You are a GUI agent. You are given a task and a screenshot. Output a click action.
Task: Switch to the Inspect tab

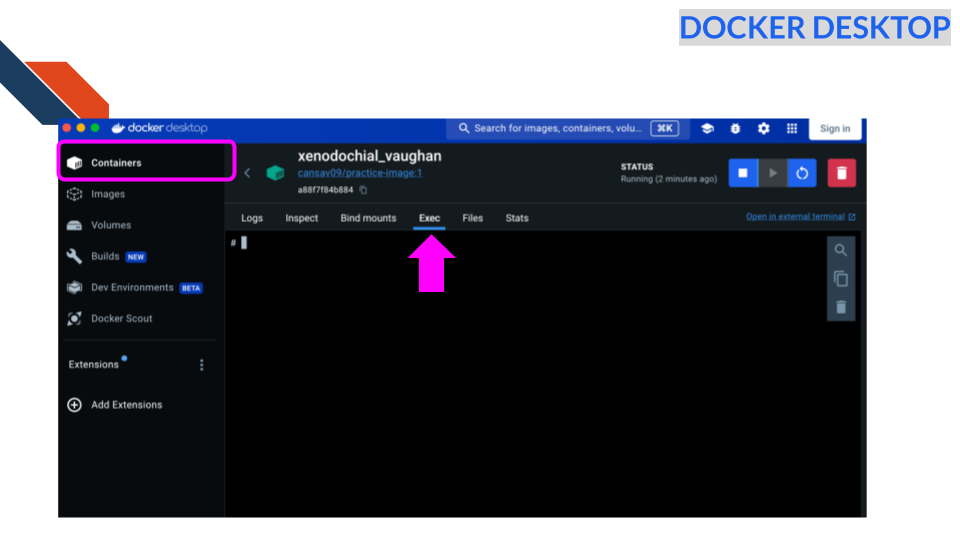pyautogui.click(x=302, y=218)
